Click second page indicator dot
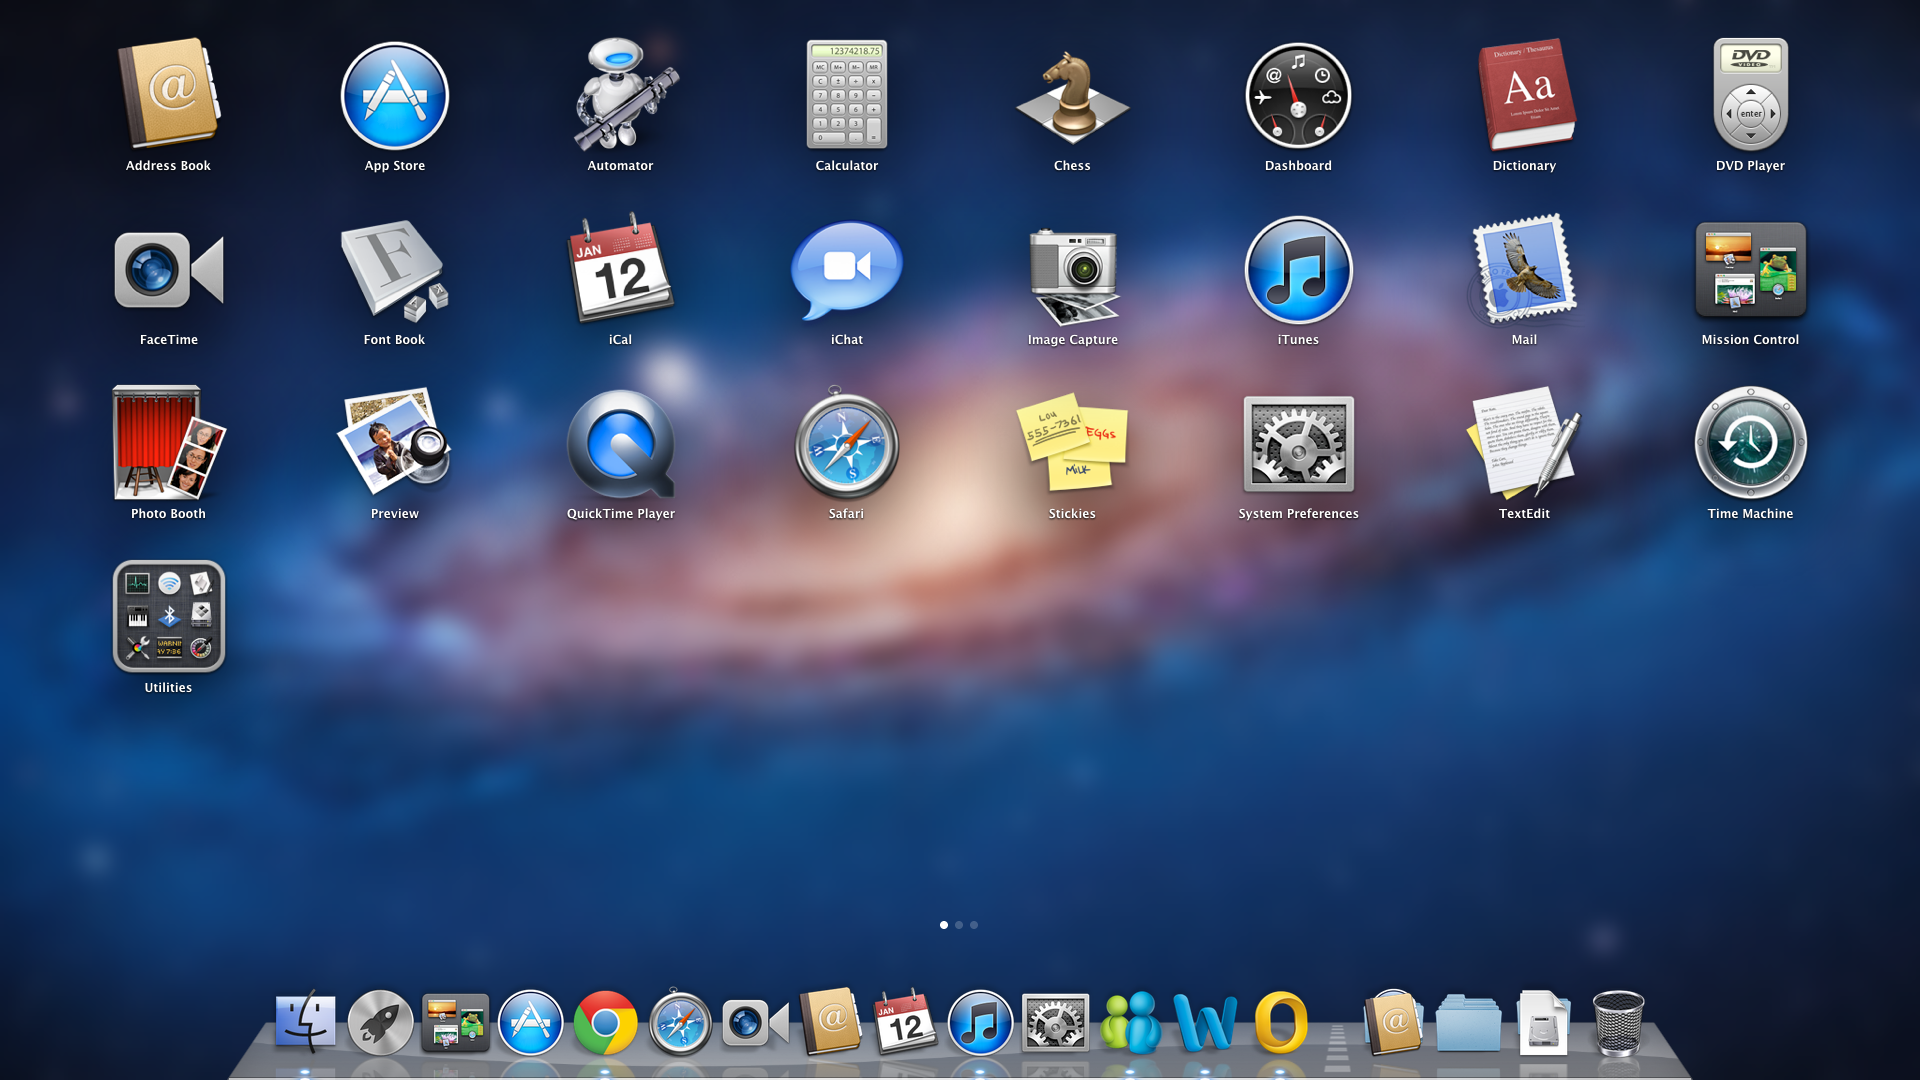The width and height of the screenshot is (1920, 1080). click(x=959, y=922)
